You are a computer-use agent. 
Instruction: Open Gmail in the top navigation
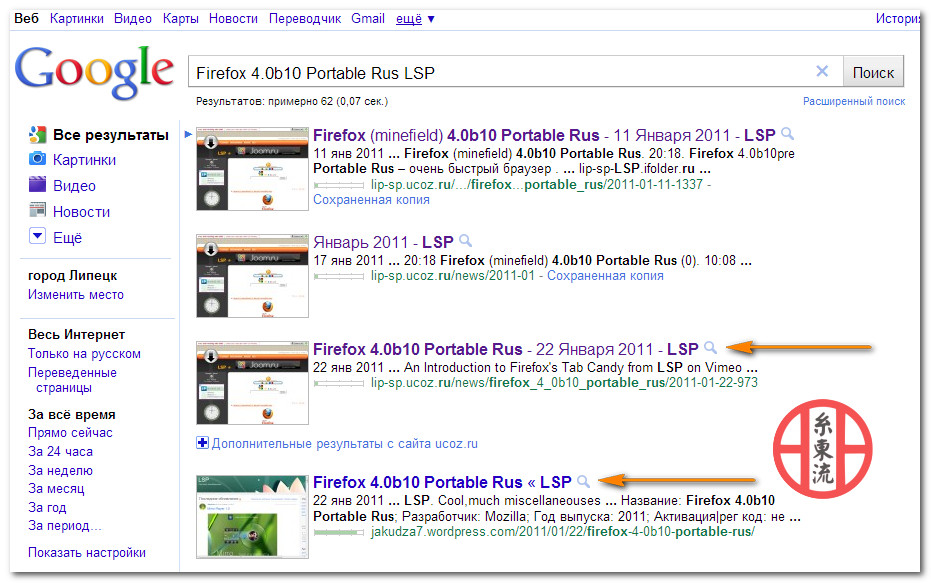coord(368,18)
